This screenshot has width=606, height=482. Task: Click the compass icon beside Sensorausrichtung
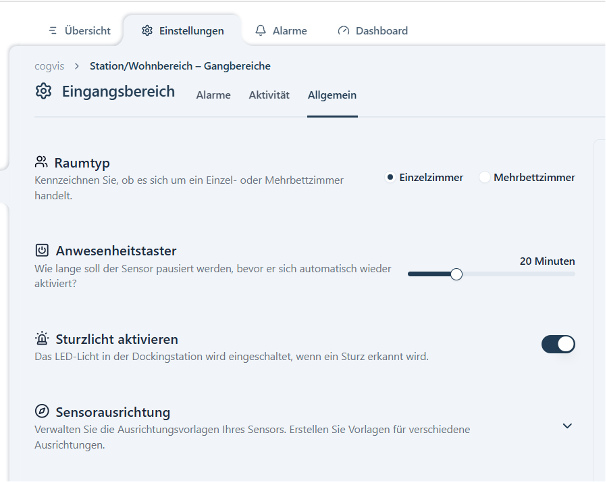coord(41,412)
